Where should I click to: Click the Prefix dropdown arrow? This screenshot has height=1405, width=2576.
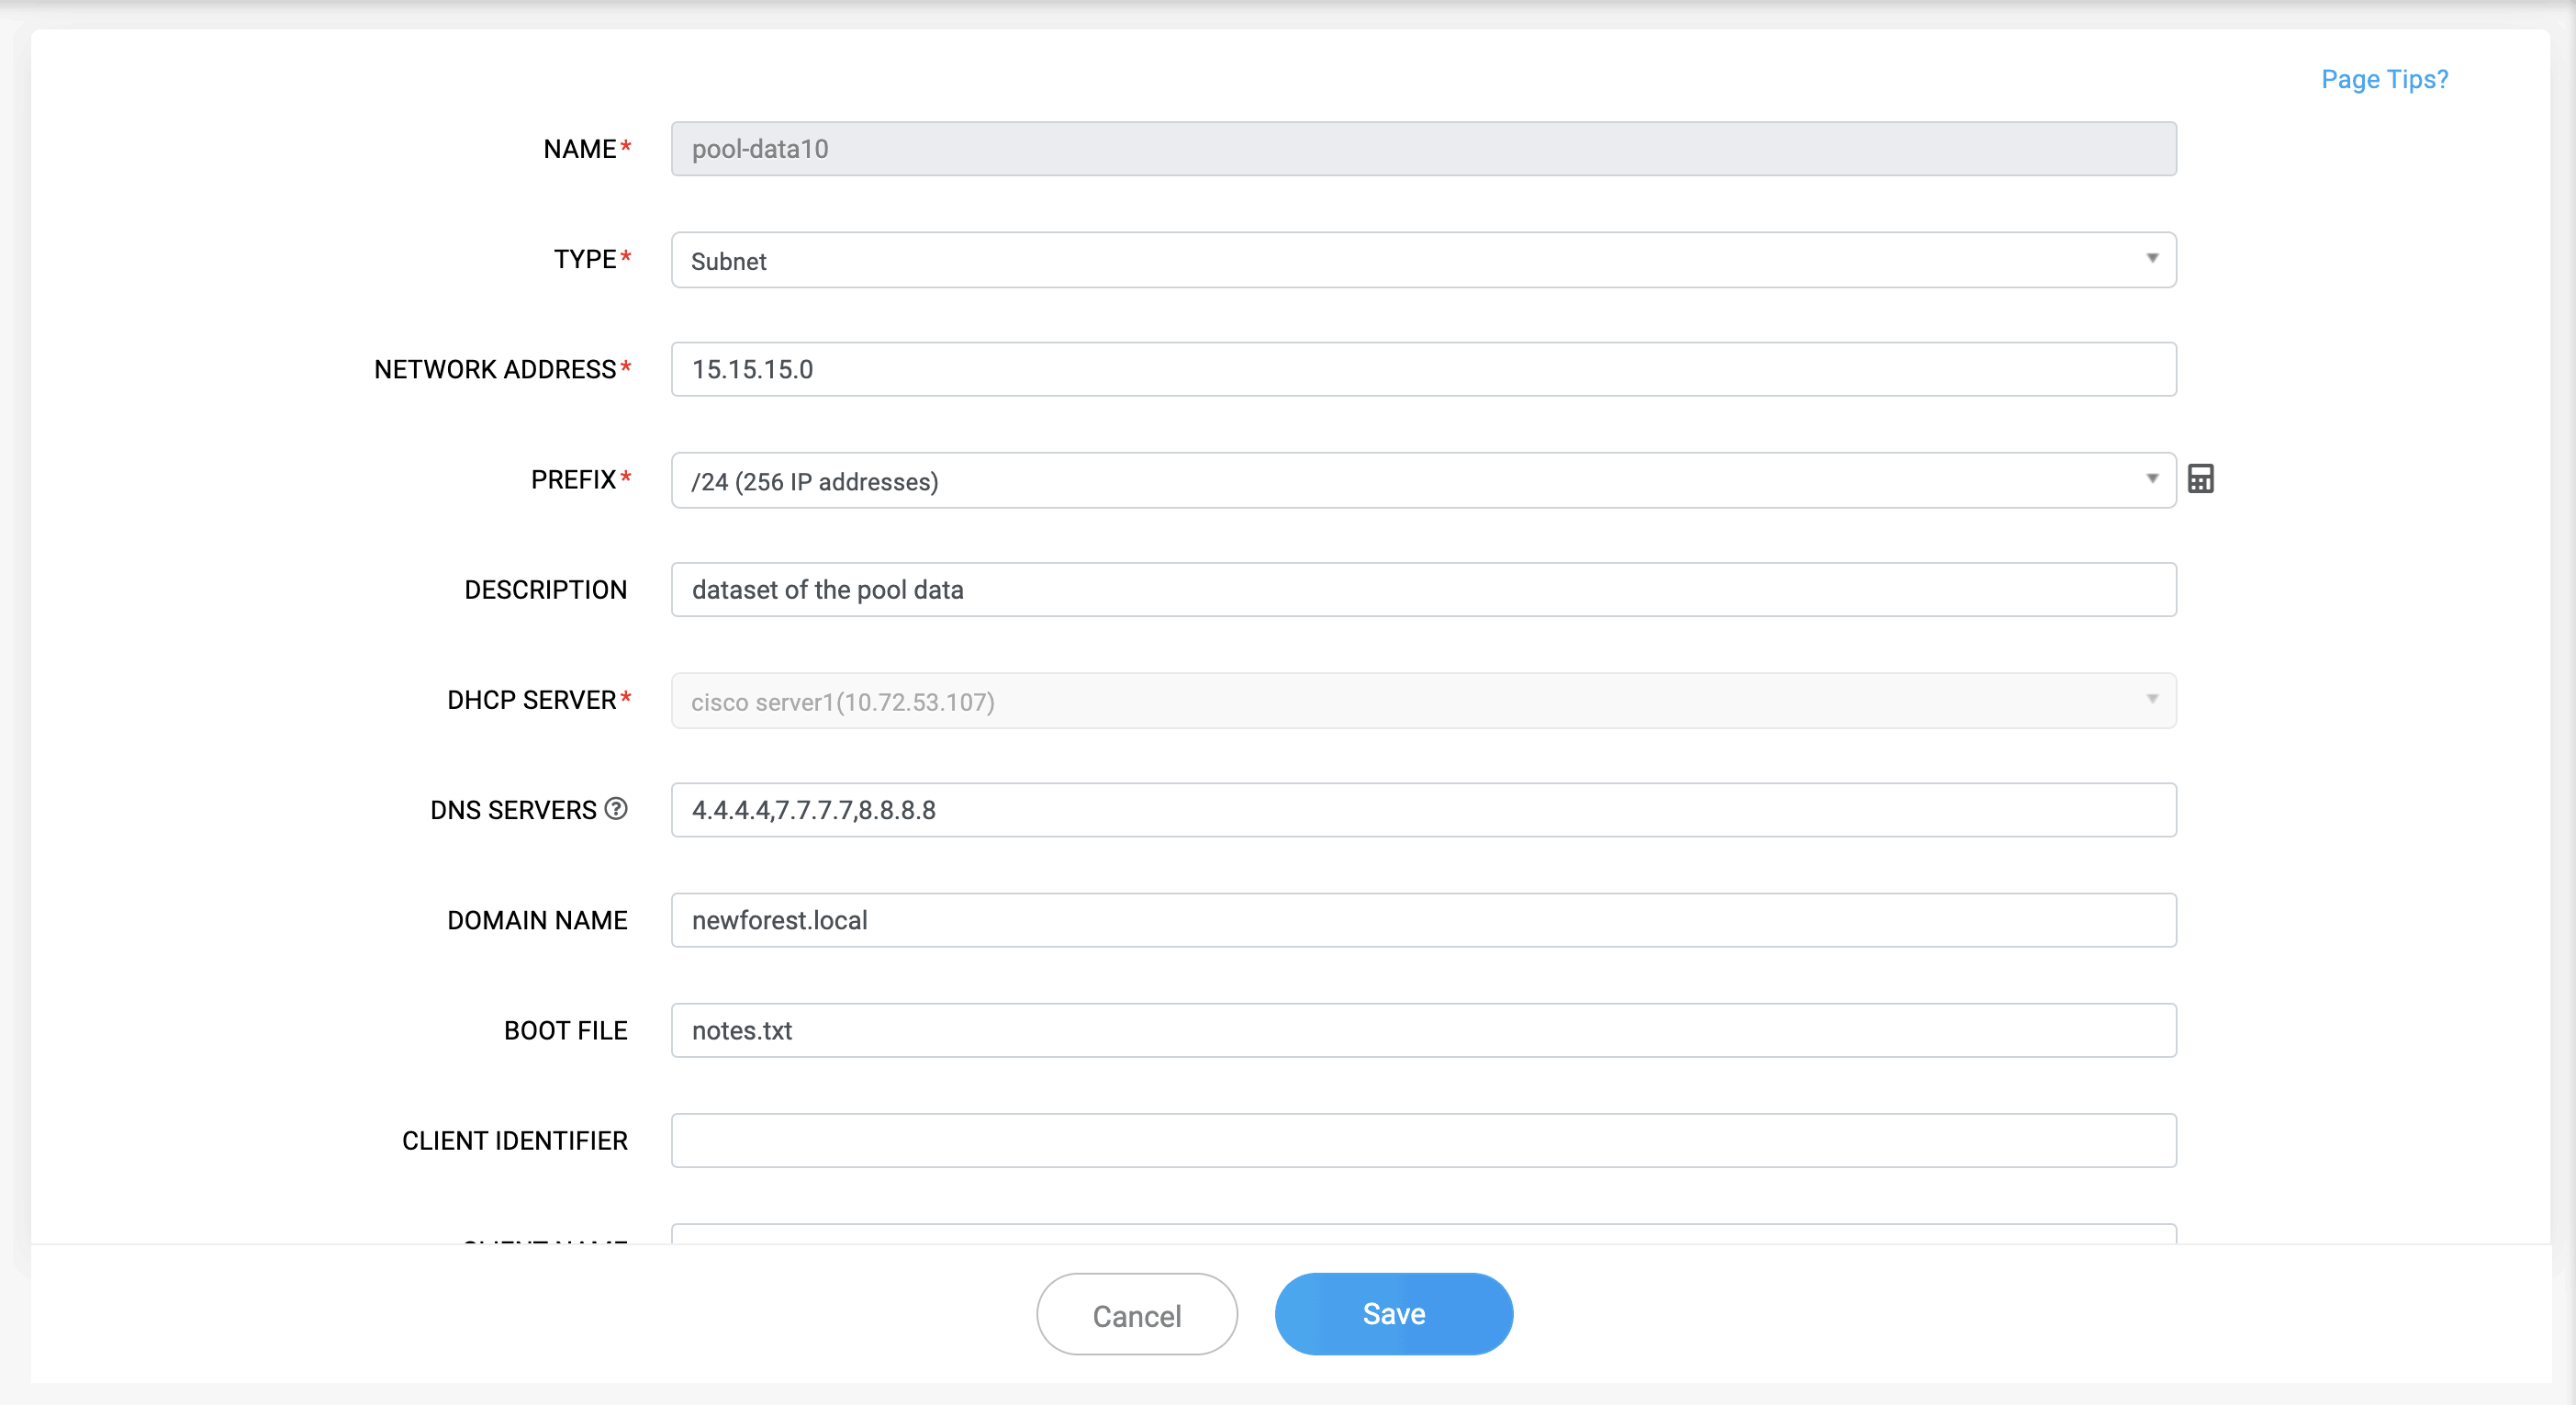click(x=2152, y=479)
